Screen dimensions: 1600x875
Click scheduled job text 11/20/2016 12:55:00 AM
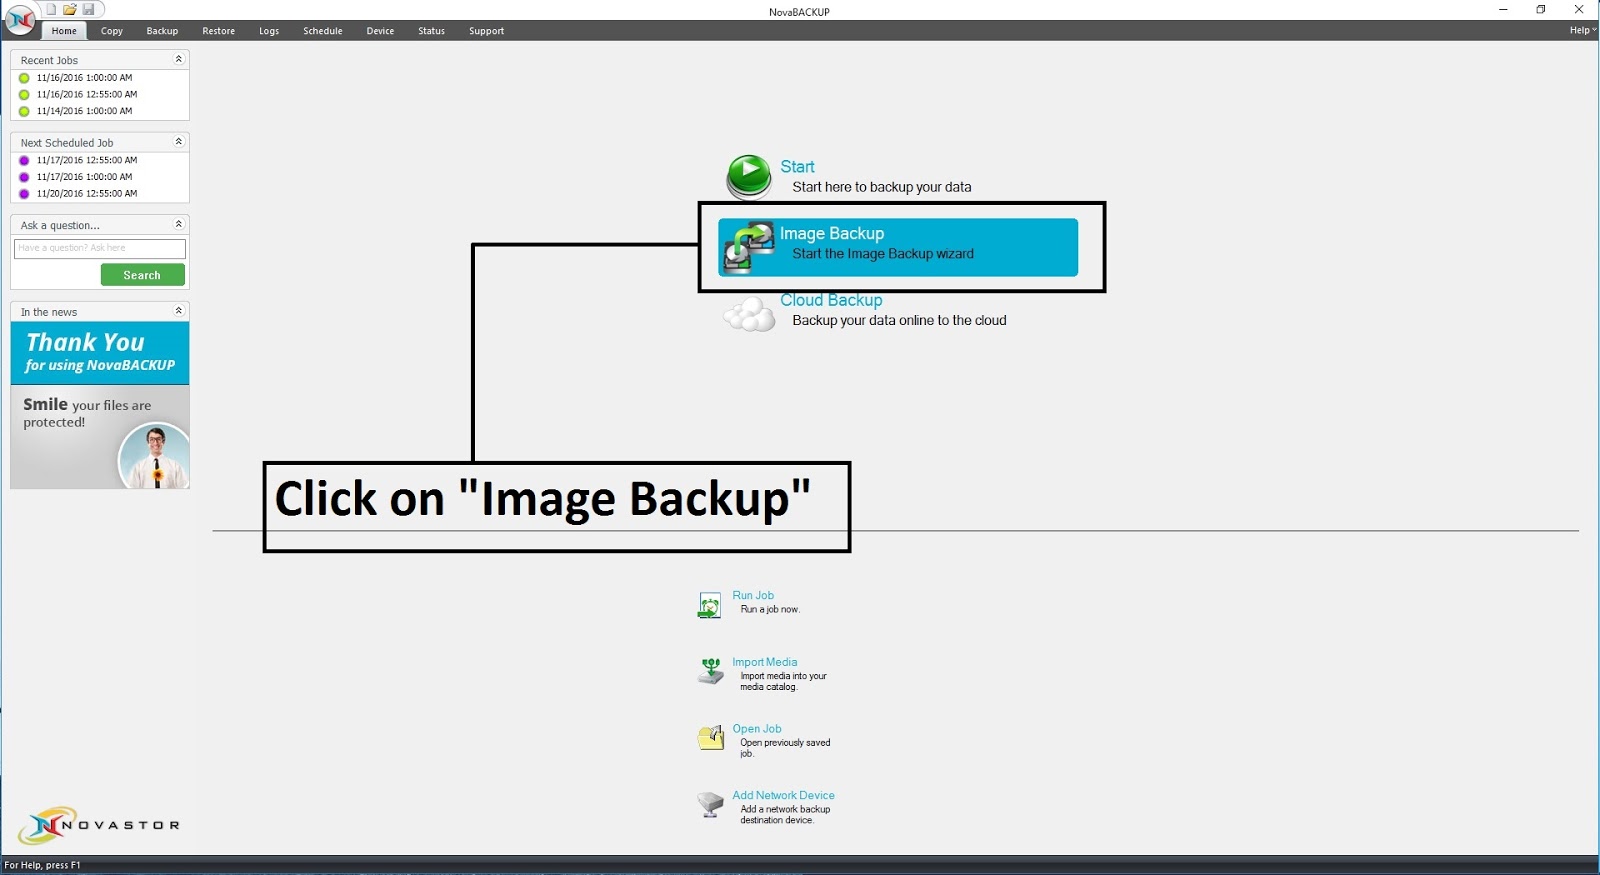click(87, 194)
